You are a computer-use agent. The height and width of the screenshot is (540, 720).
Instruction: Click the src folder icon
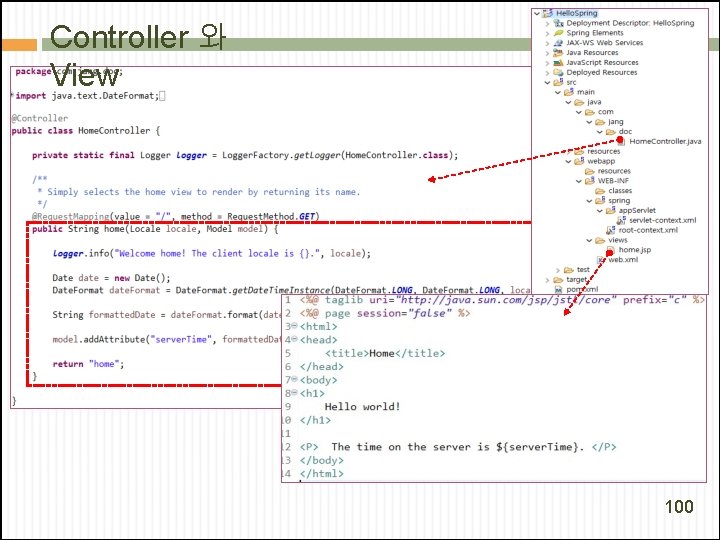[558, 82]
